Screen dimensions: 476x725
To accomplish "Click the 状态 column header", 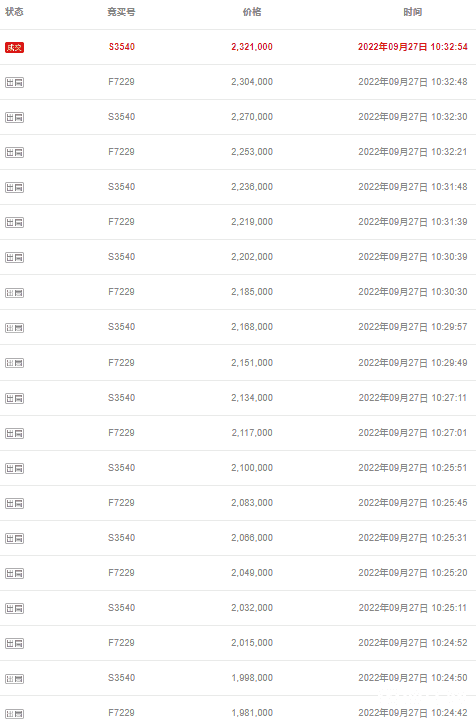I will click(14, 12).
